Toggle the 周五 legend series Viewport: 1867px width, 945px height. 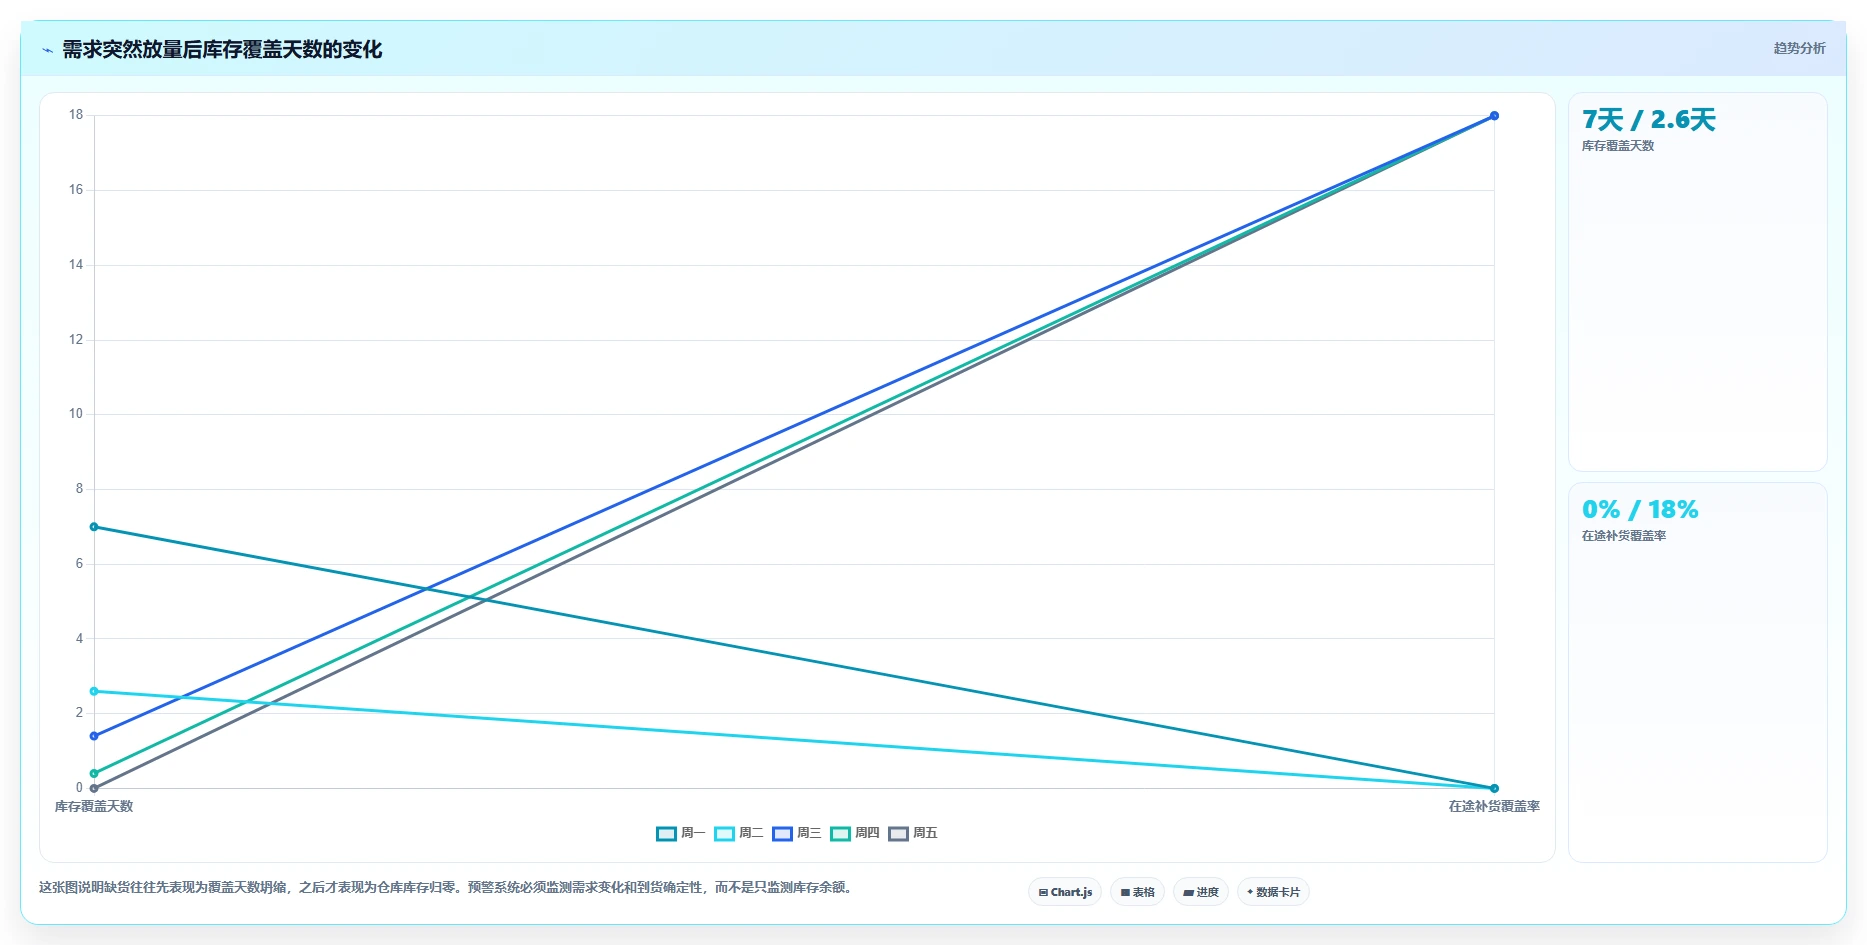point(912,833)
